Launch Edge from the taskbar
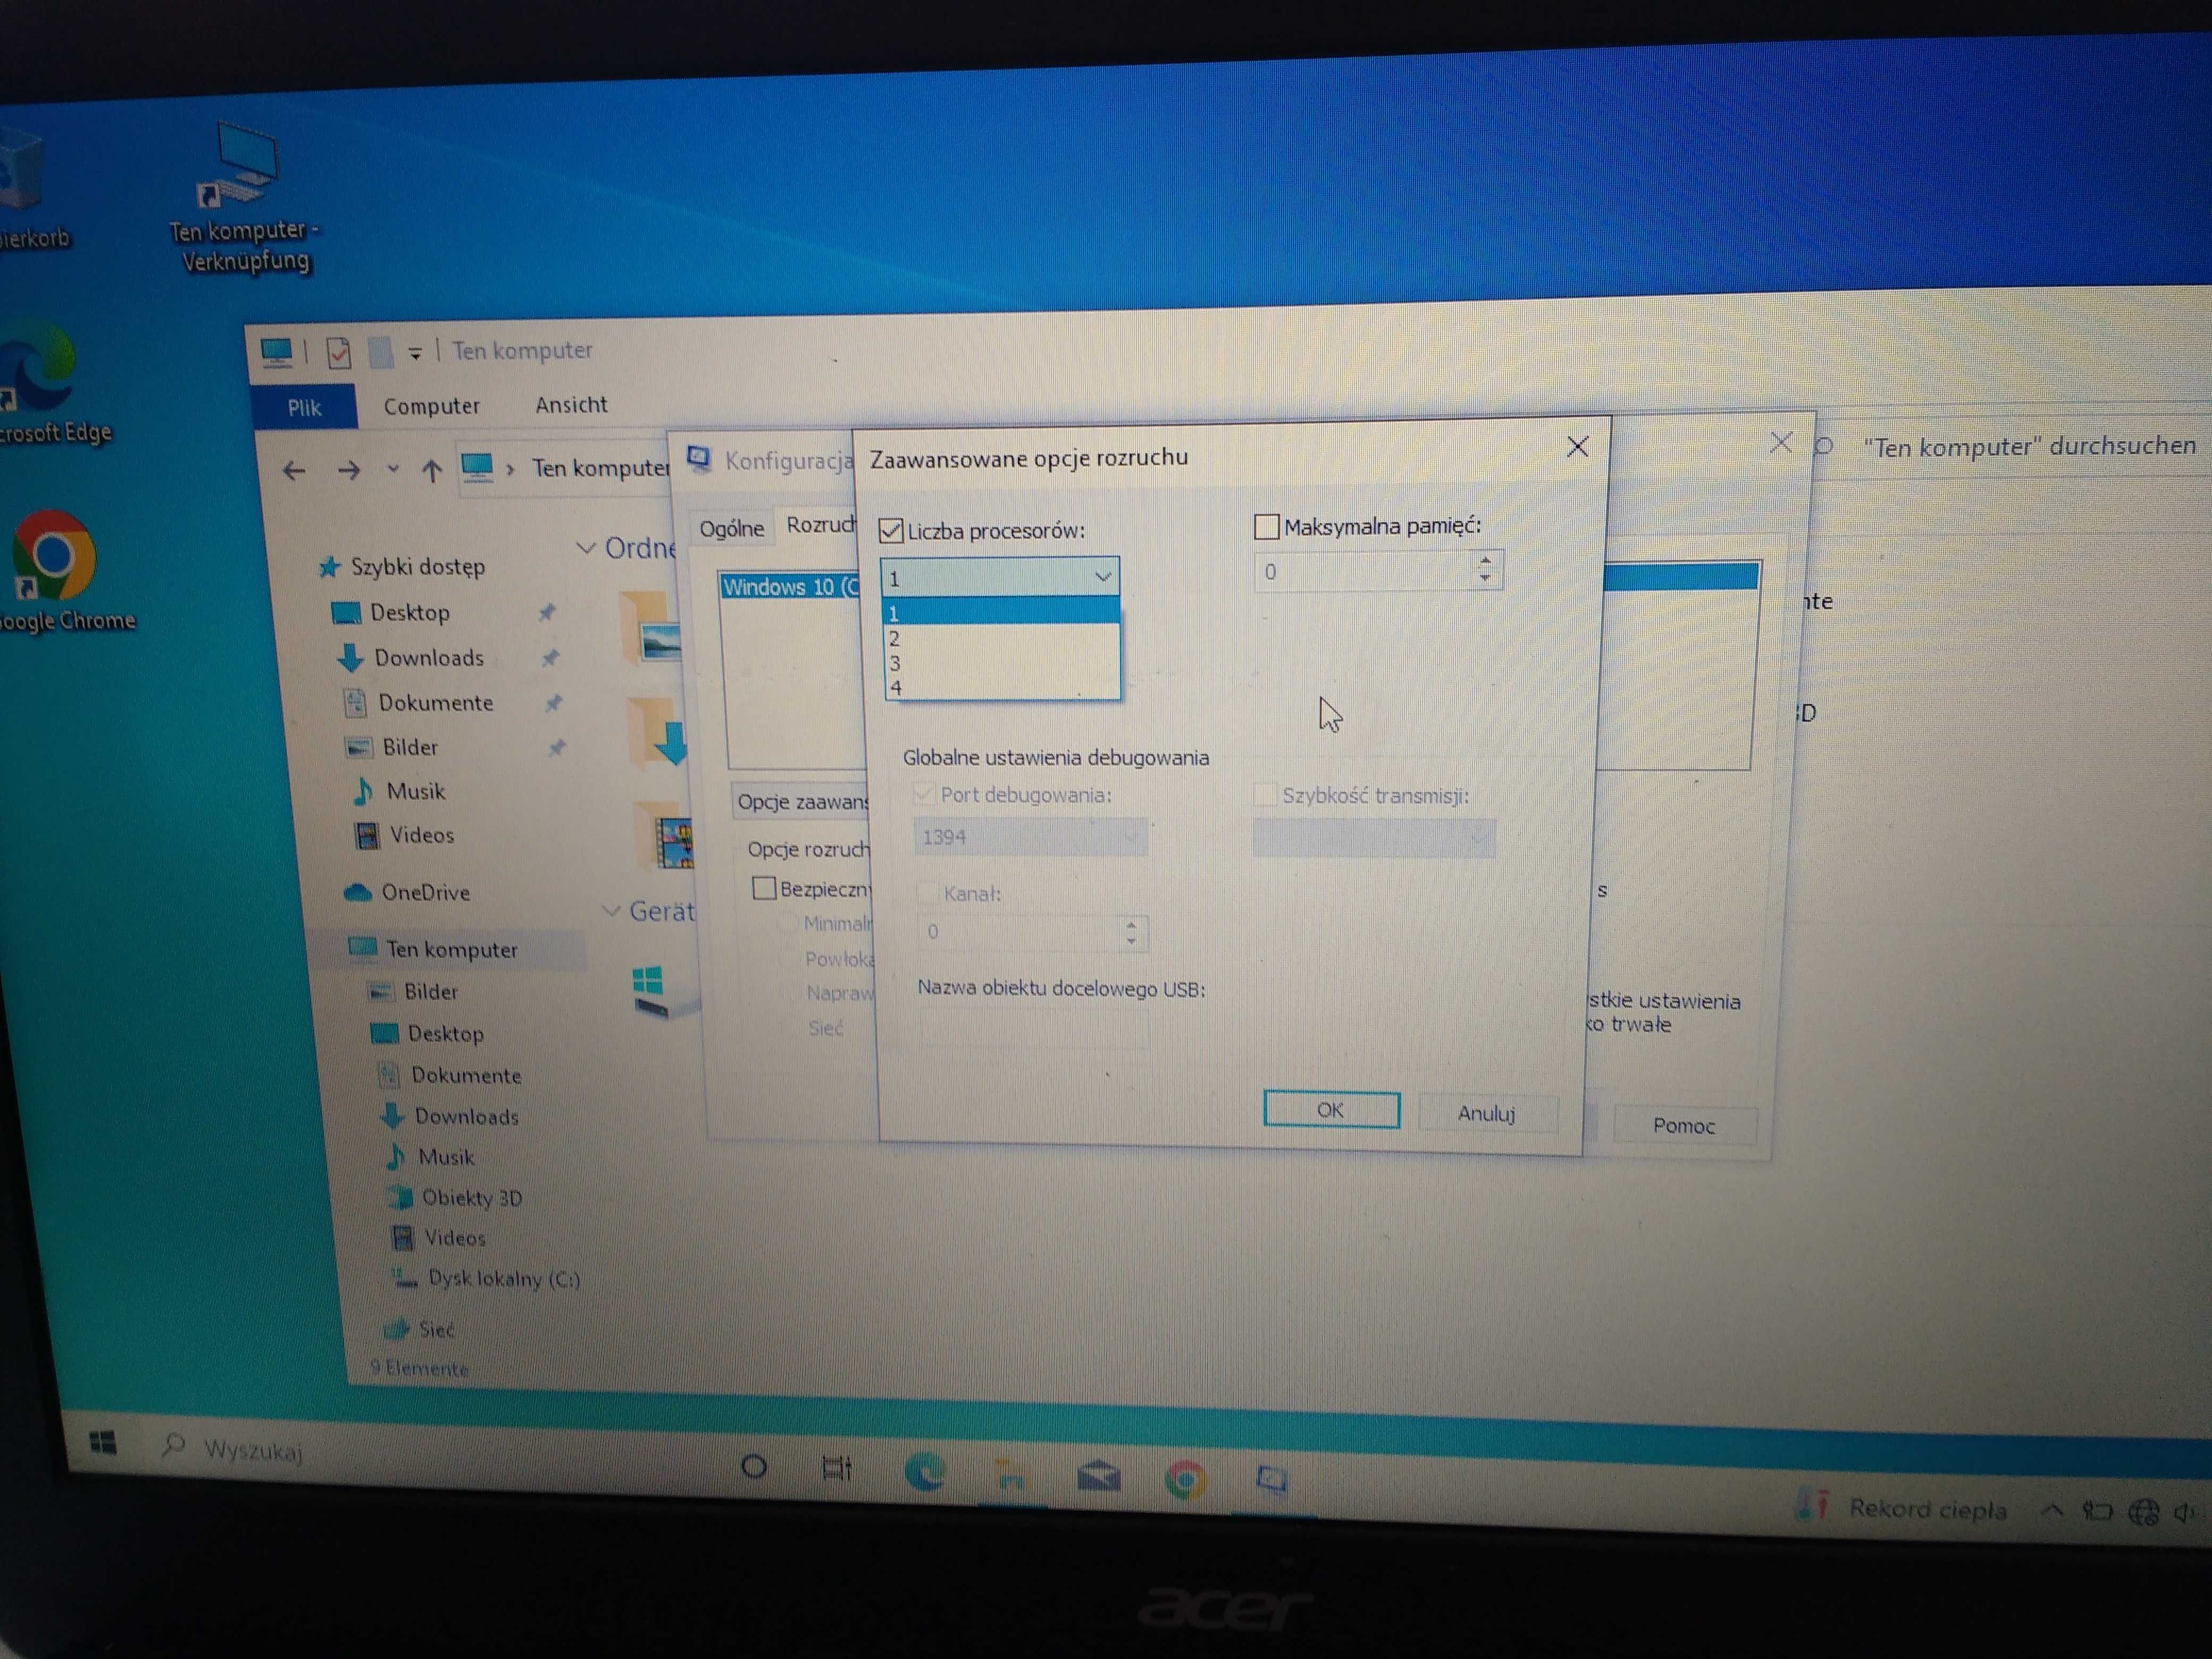The image size is (2212, 1659). click(x=924, y=1472)
